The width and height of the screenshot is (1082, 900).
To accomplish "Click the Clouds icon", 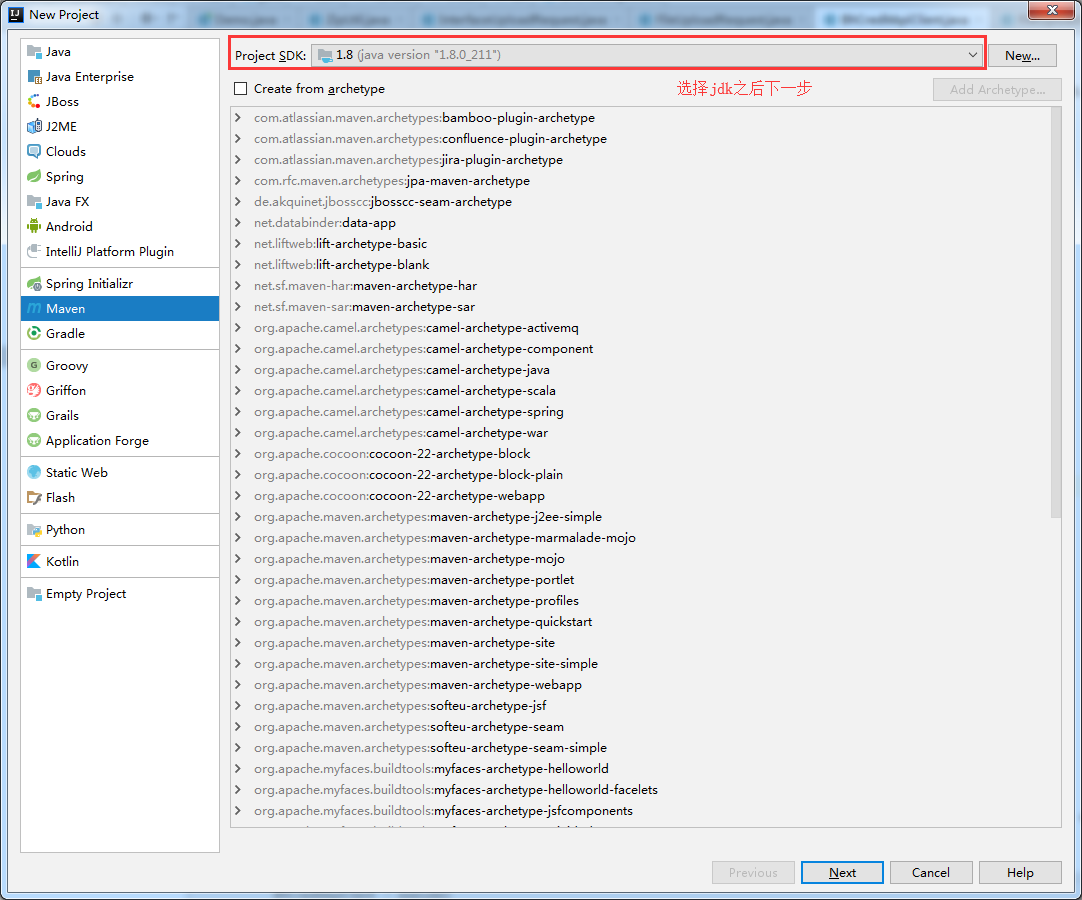I will [x=34, y=151].
